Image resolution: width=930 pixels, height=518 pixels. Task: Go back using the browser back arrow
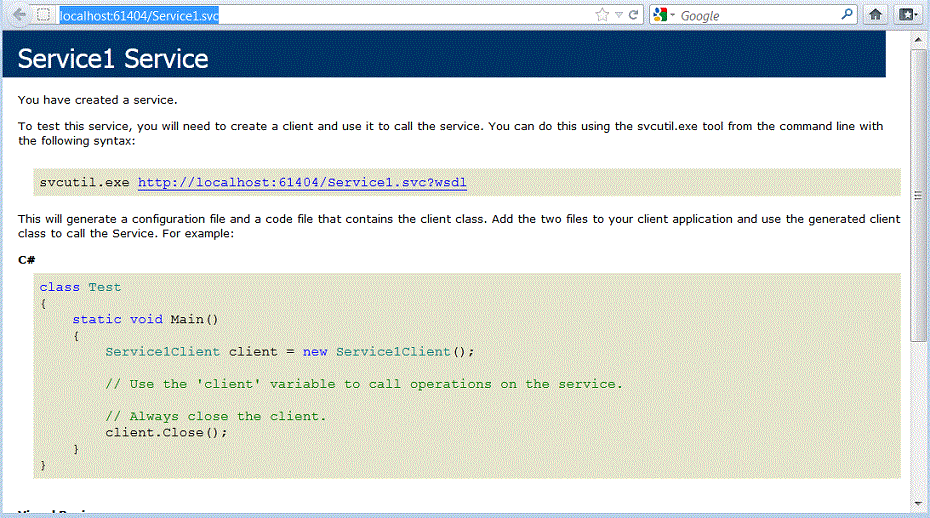pos(18,15)
